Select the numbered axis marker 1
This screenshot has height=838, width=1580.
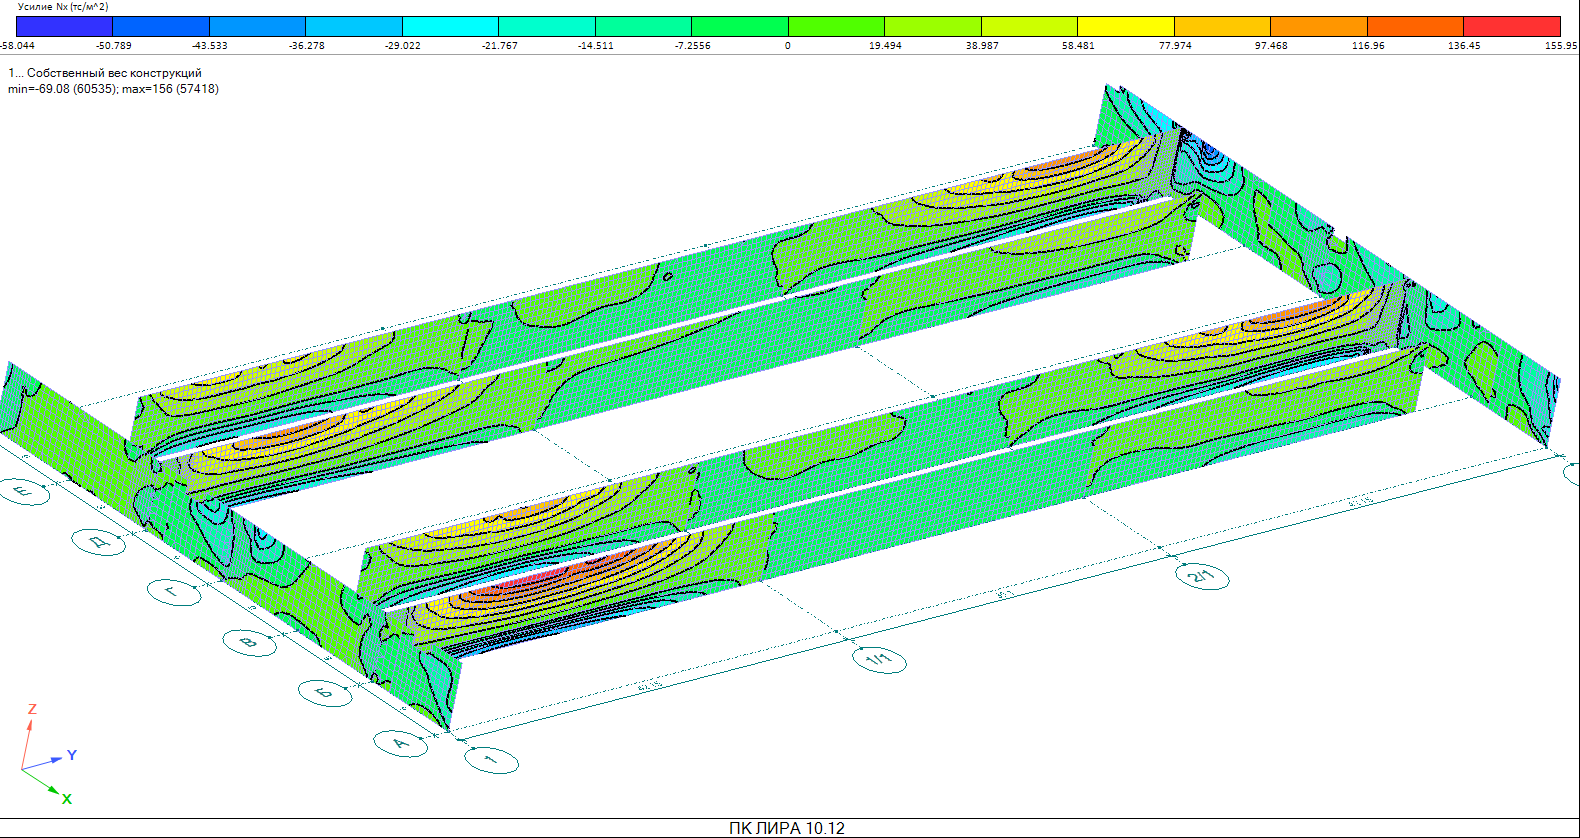click(x=491, y=760)
